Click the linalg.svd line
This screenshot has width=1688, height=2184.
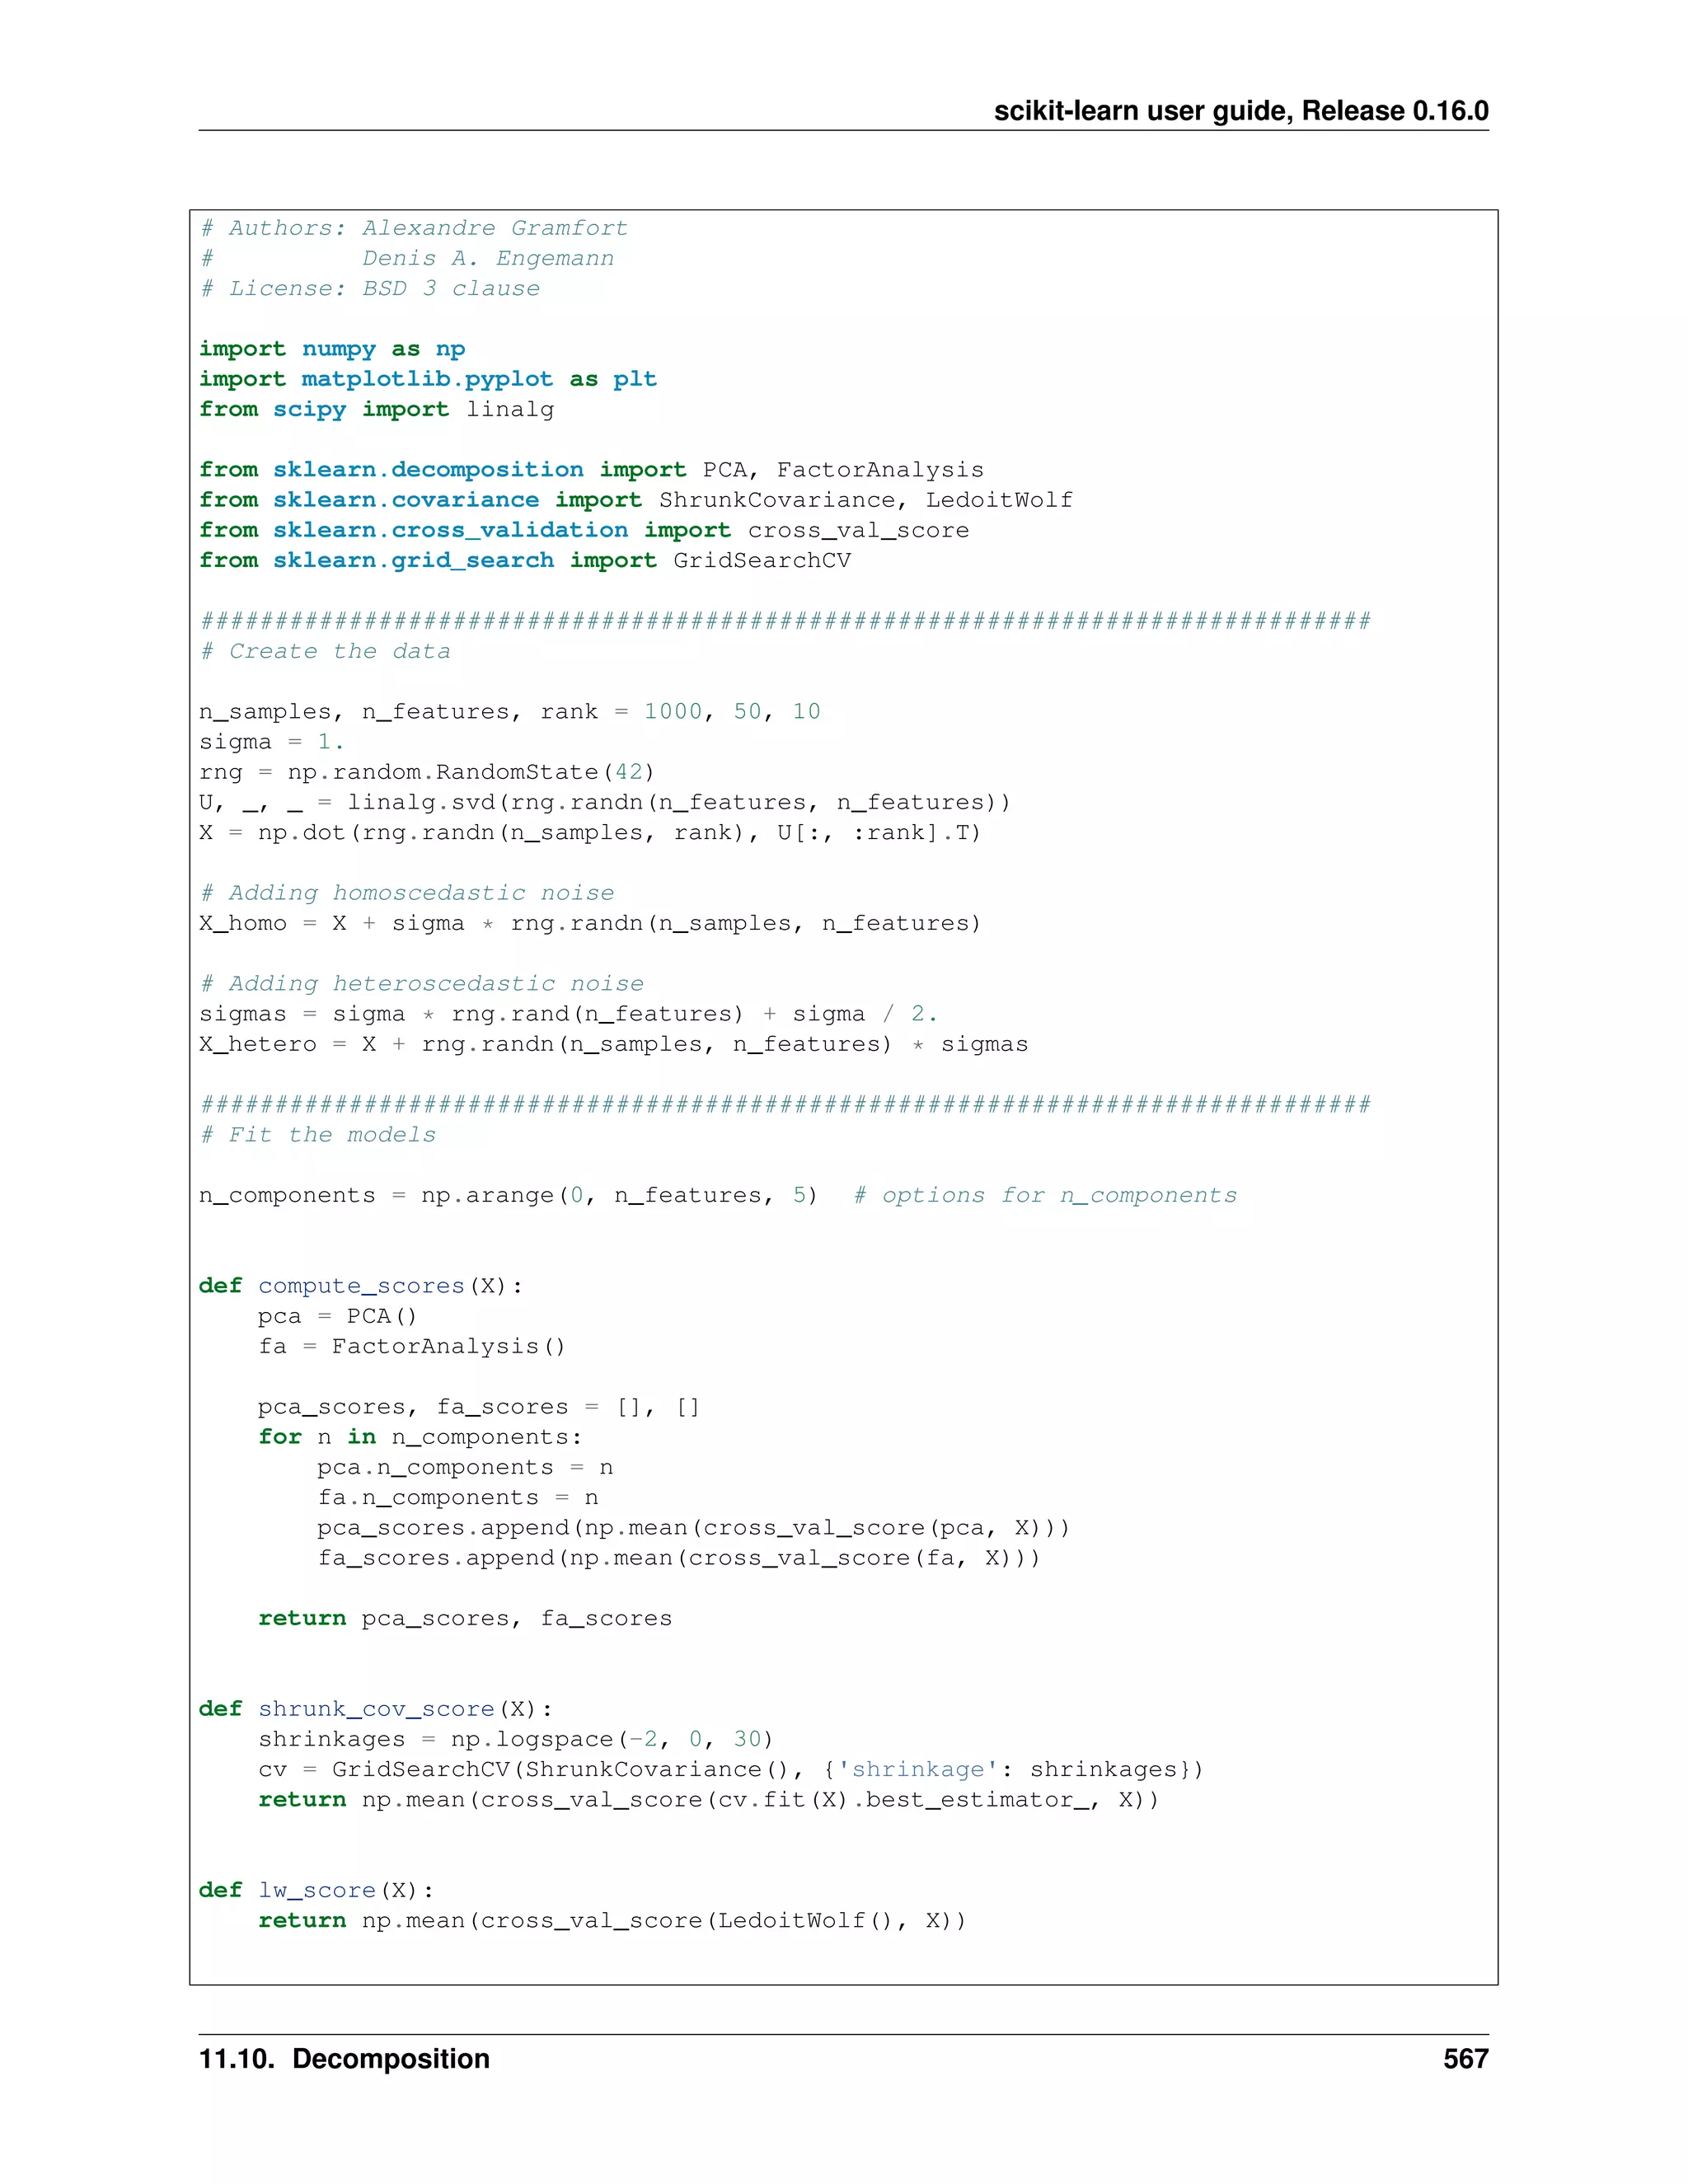click(605, 802)
